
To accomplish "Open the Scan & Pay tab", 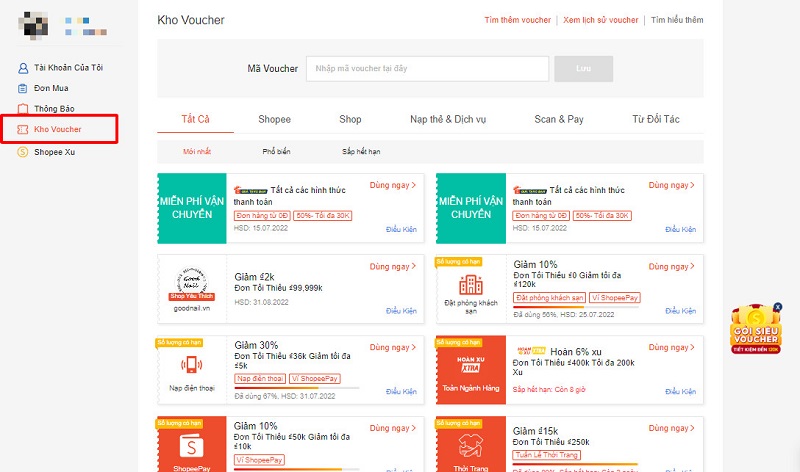I will coord(559,120).
